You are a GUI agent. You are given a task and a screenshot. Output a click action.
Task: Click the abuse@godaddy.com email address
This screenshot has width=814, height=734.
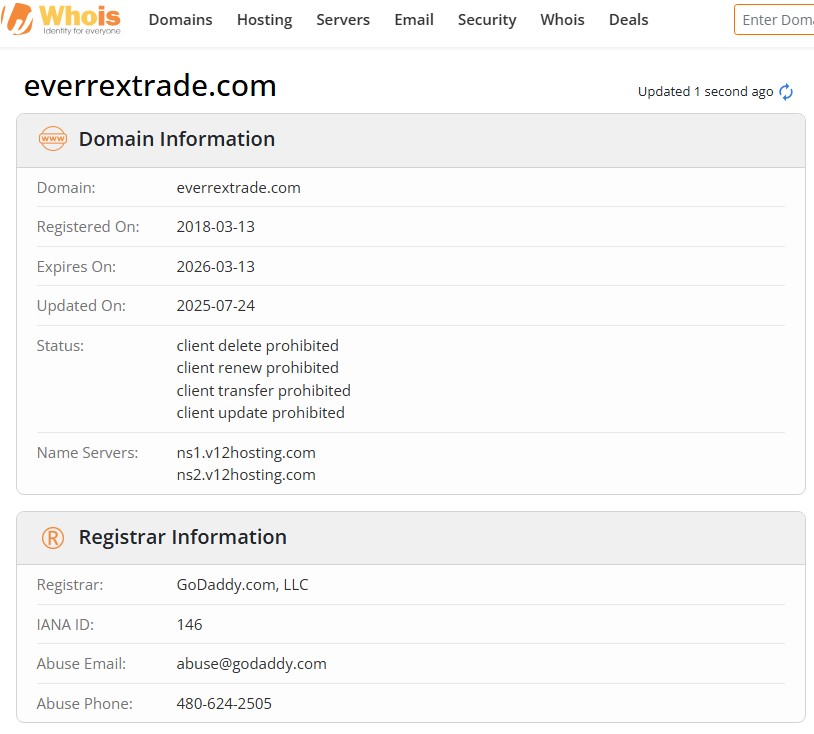pos(251,663)
